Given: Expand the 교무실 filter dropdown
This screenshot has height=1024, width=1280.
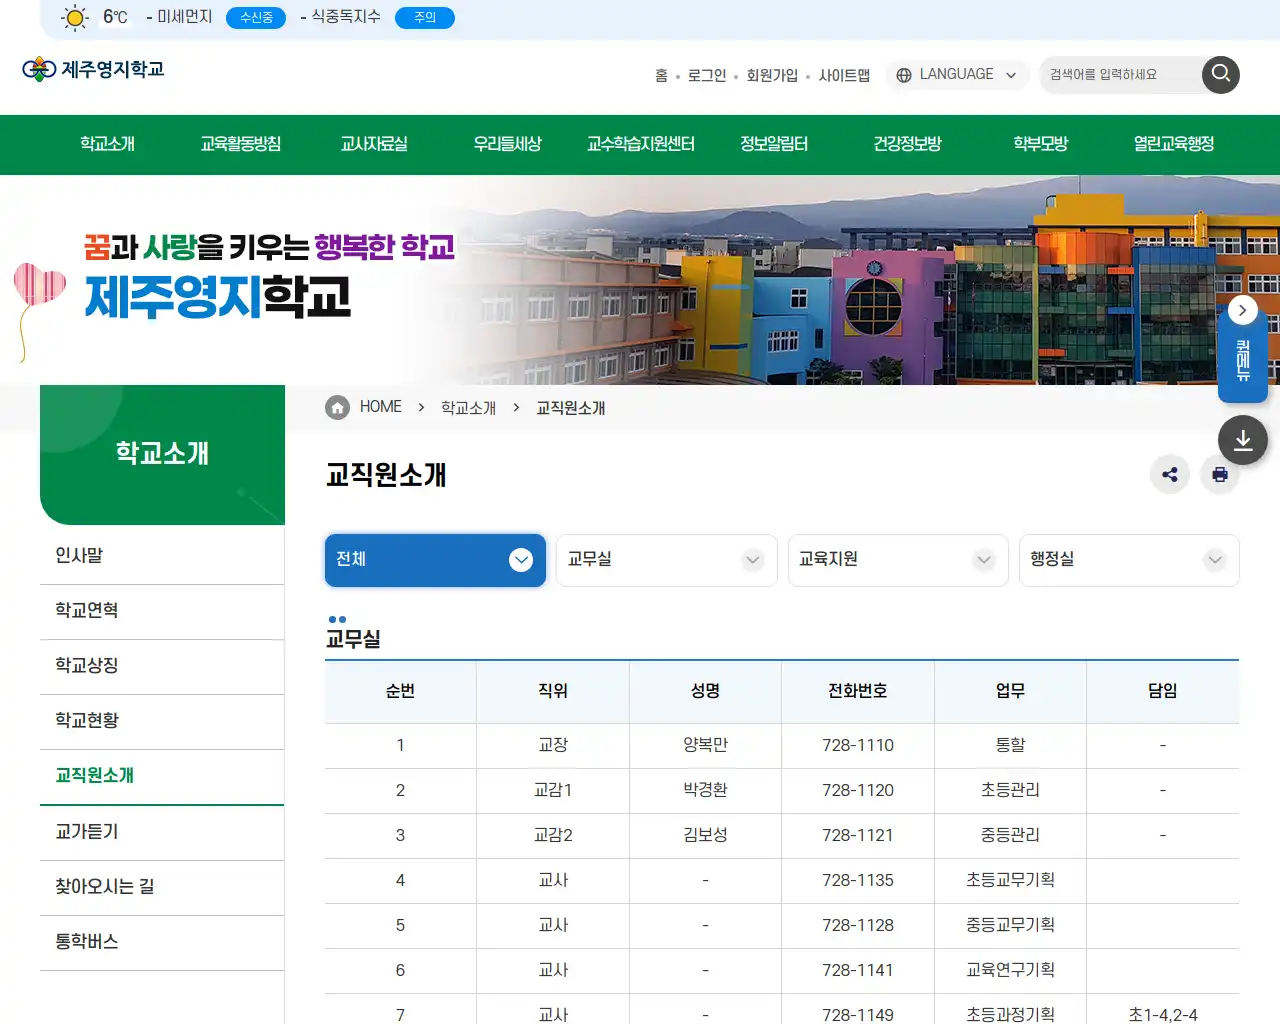Looking at the screenshot, I should pos(666,560).
